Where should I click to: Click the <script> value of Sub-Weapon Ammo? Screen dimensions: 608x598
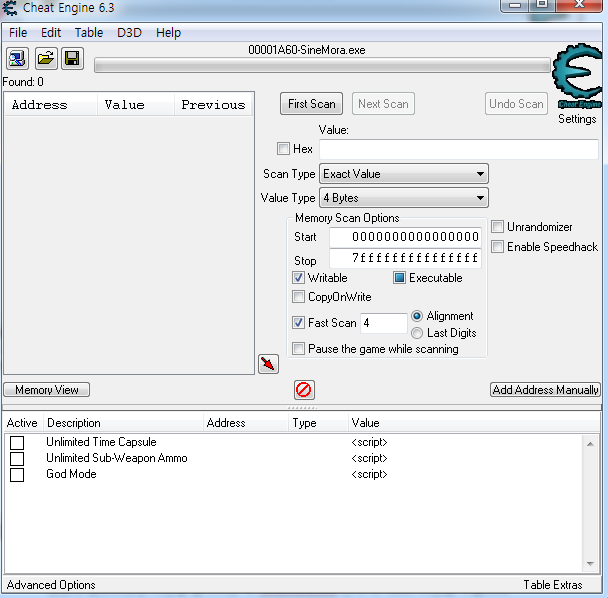point(369,458)
